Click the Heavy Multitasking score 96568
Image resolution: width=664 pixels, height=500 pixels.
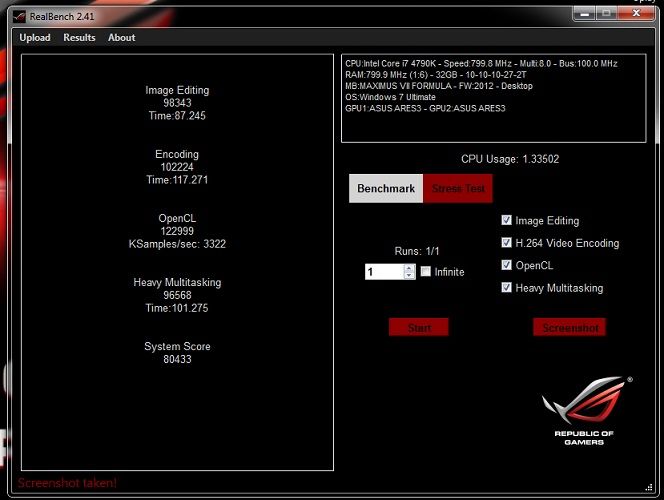(x=177, y=295)
